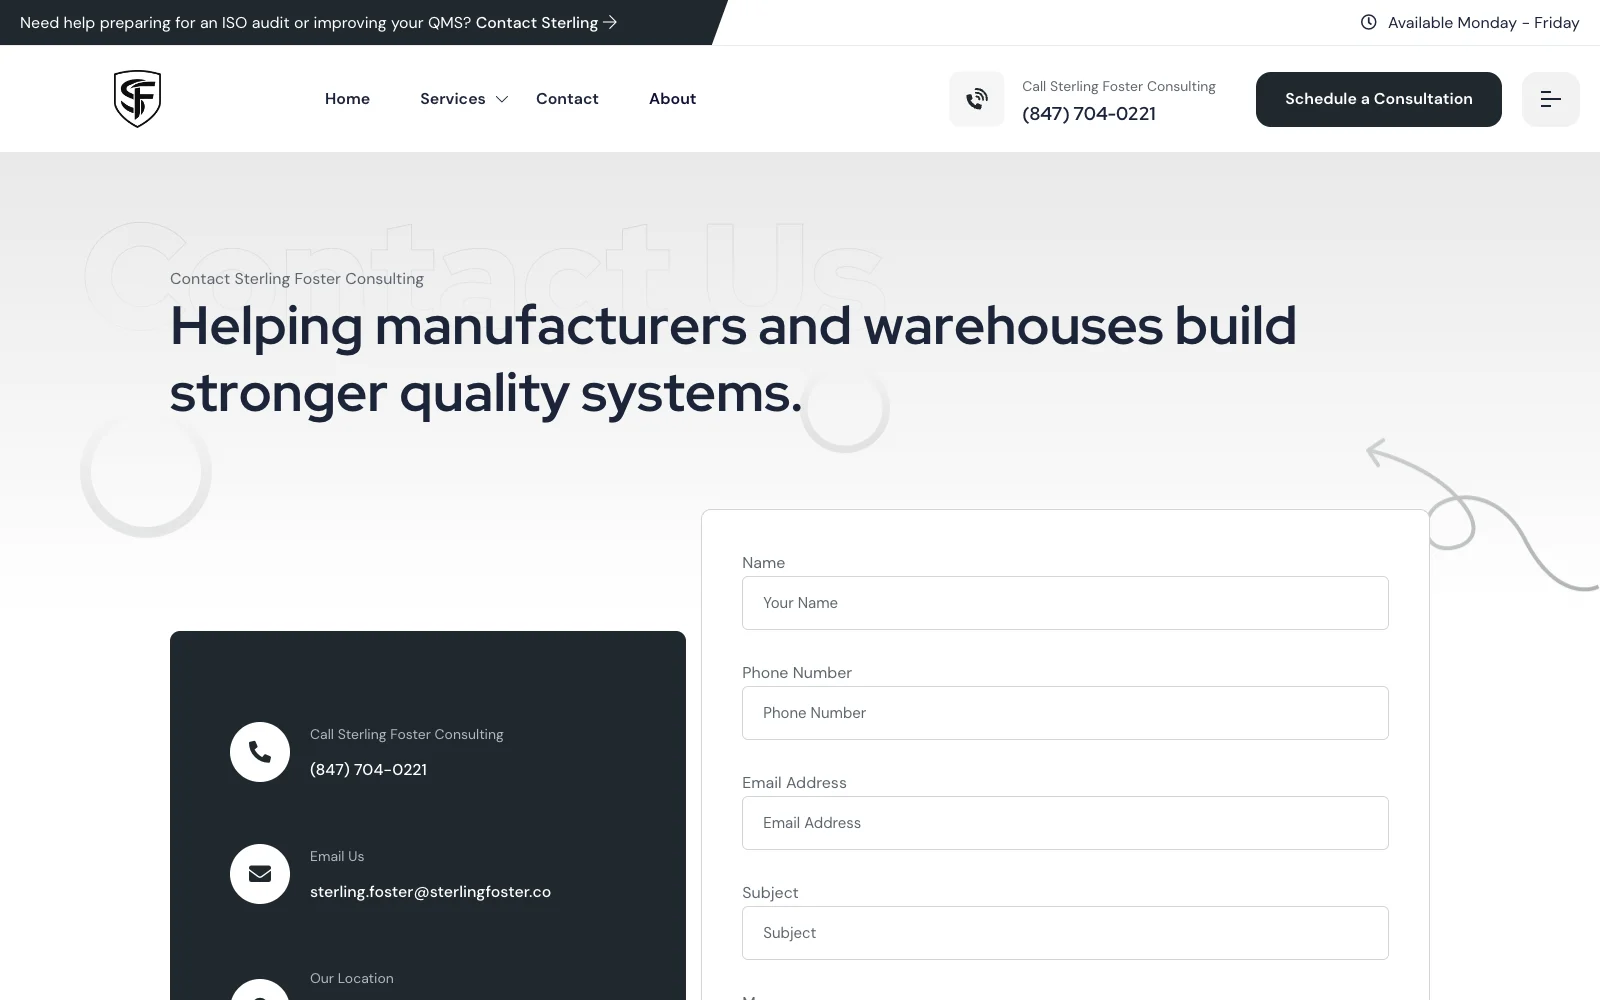This screenshot has width=1600, height=1000.
Task: Expand the Services dropdown chevron
Action: (502, 99)
